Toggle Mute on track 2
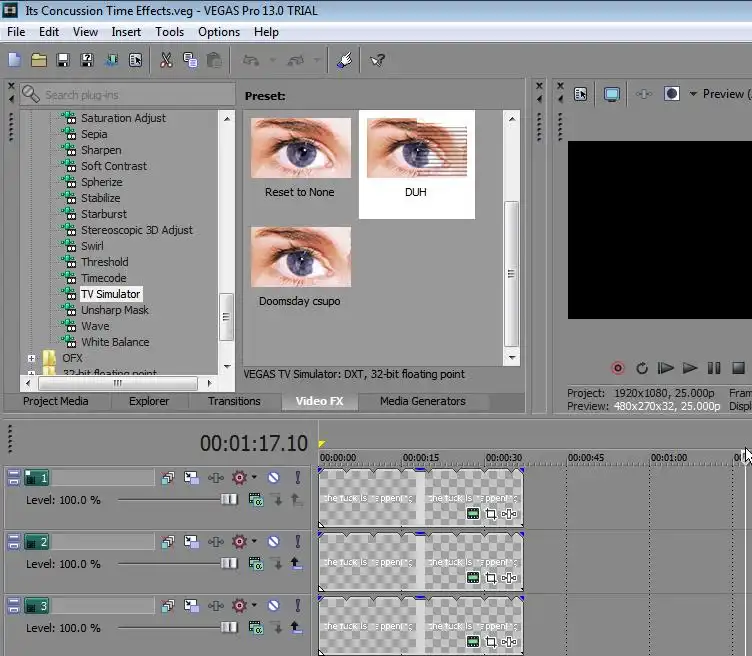This screenshot has width=752, height=656. tap(273, 542)
